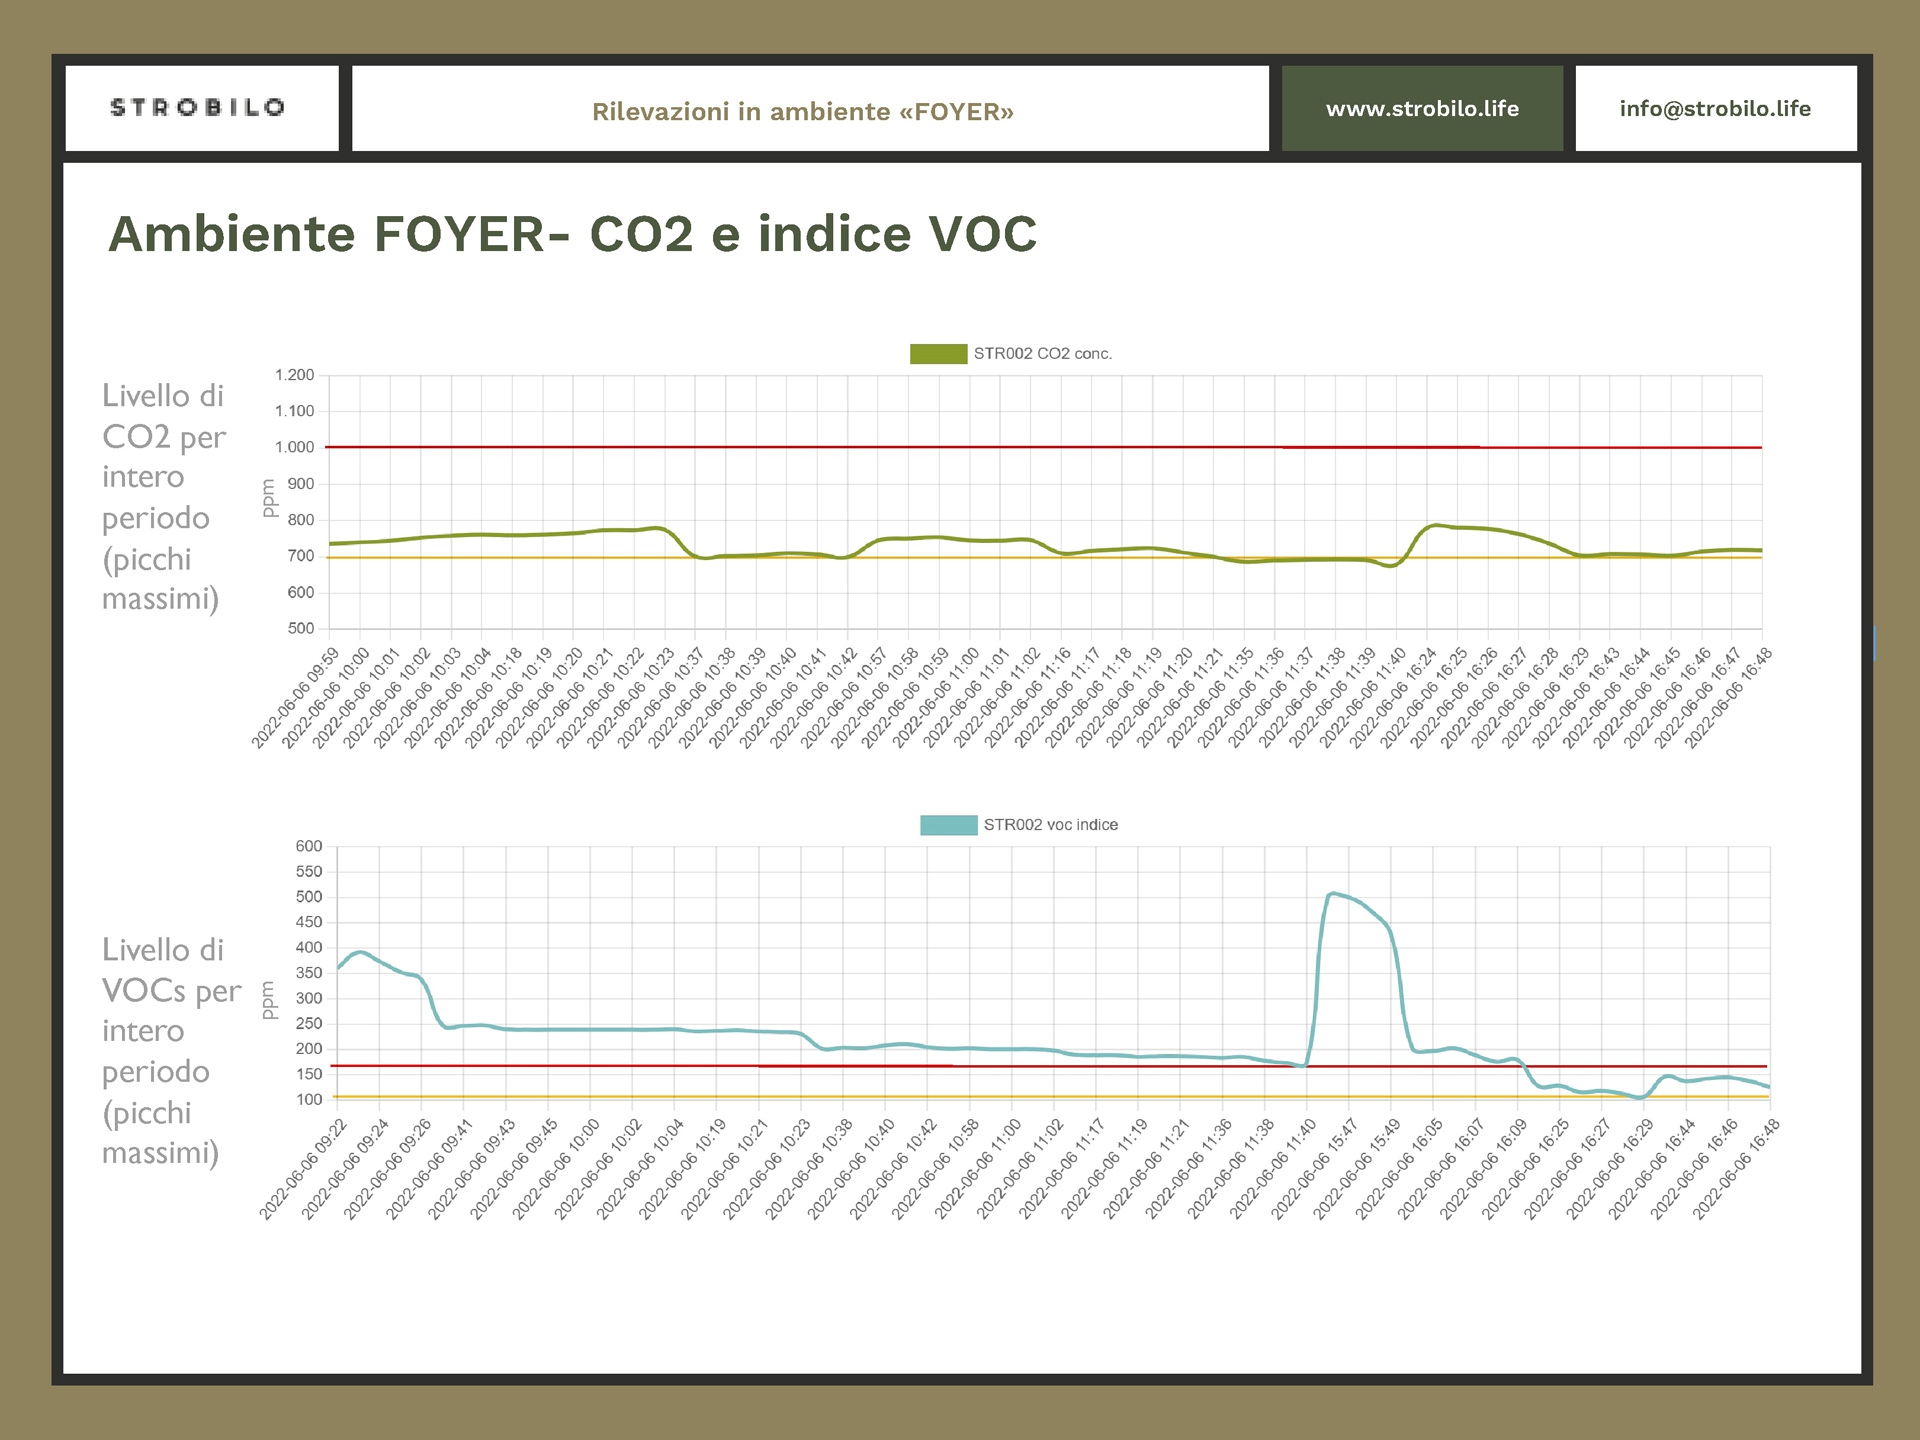Click the STROBILO logo
Screen dimensions: 1920x1440
[x=198, y=108]
